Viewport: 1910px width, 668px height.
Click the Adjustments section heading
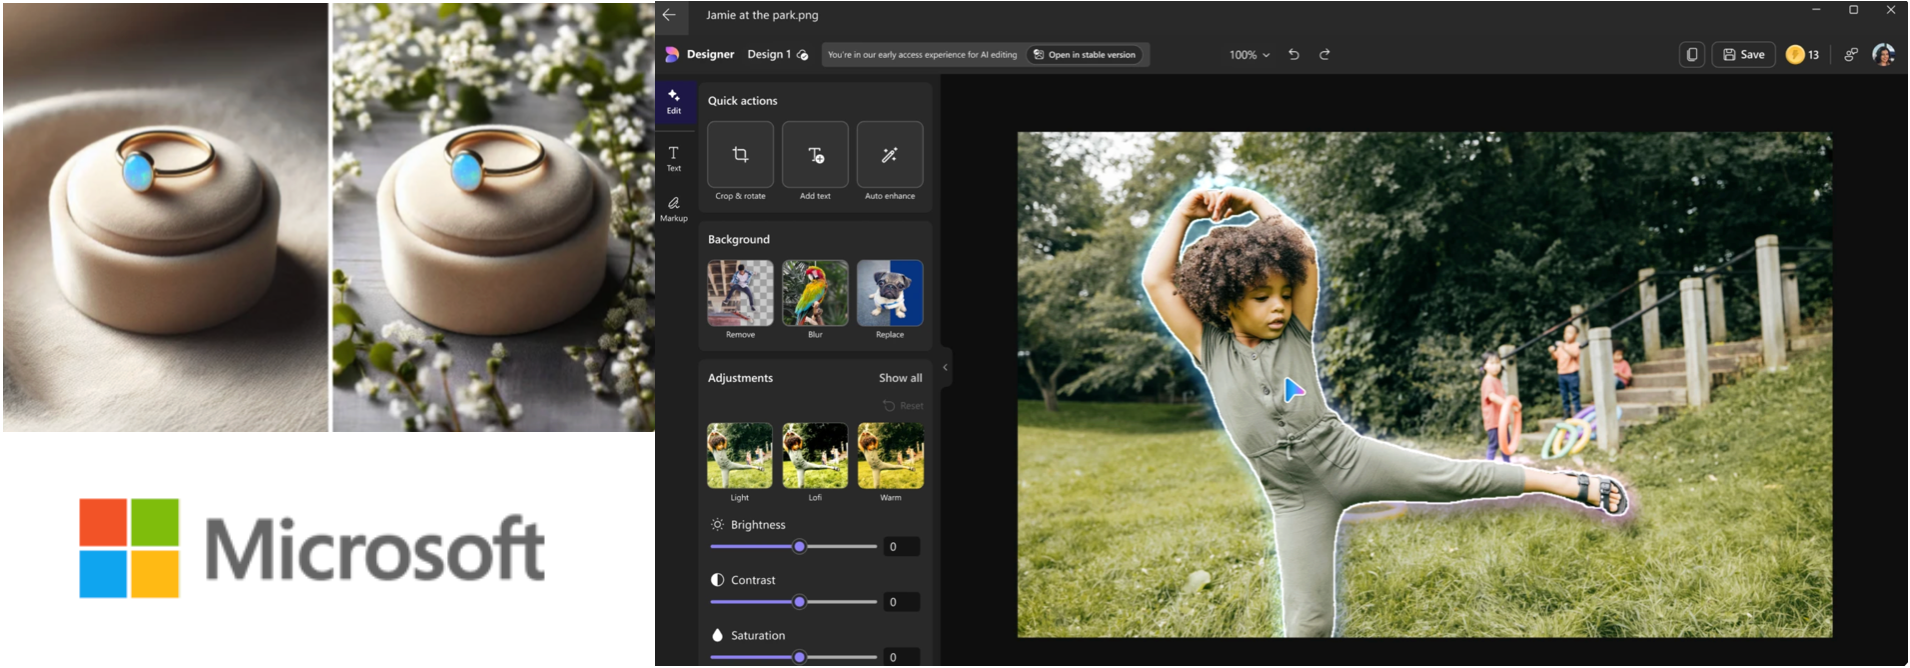coord(740,378)
